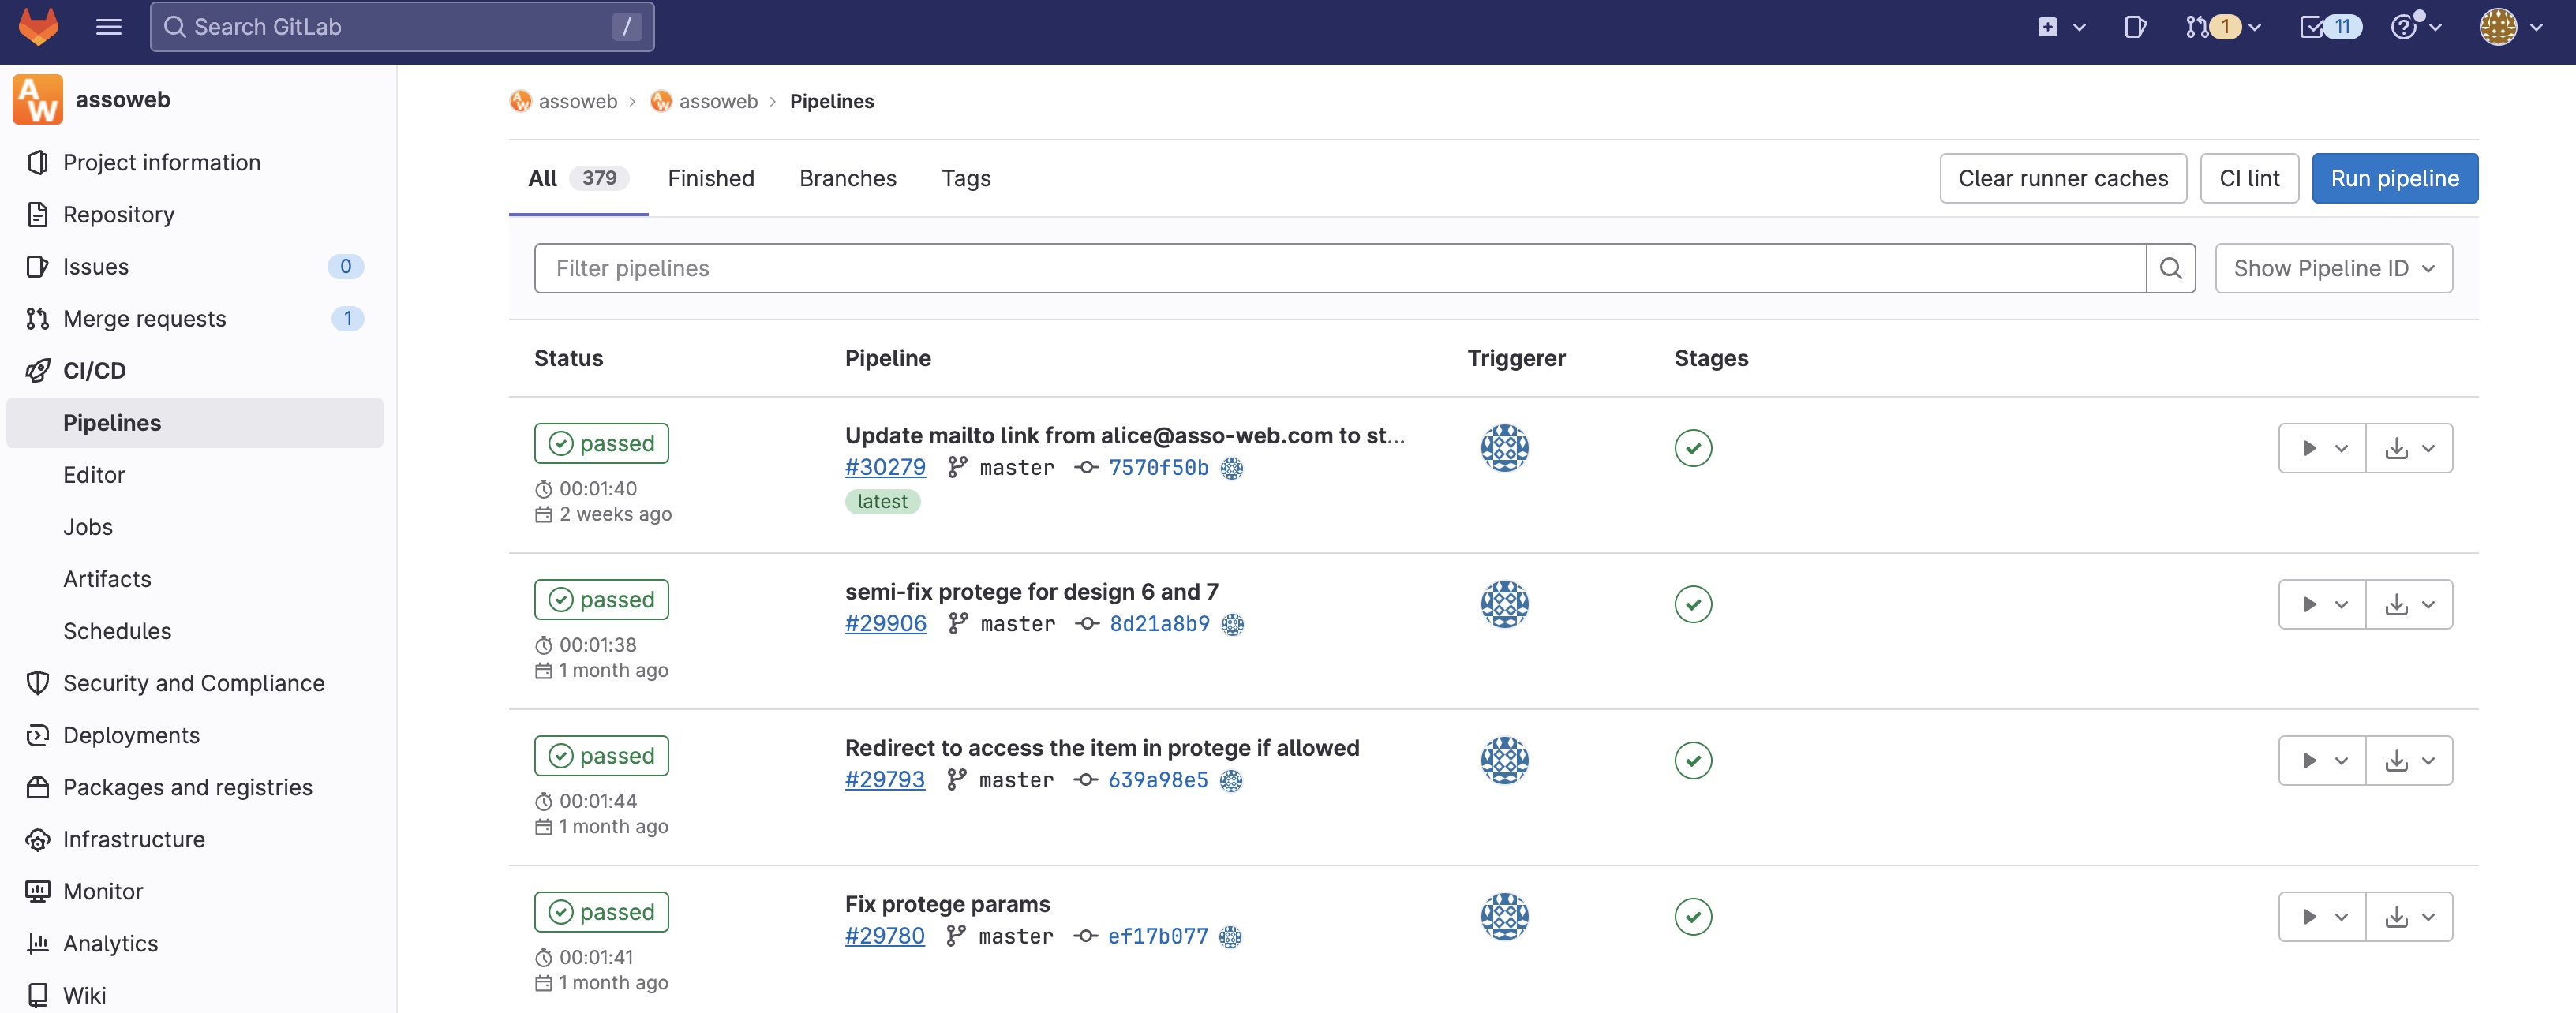2576x1013 pixels.
Task: Copy commit SHA 7570f50b via clipboard icon
Action: pyautogui.click(x=1232, y=467)
